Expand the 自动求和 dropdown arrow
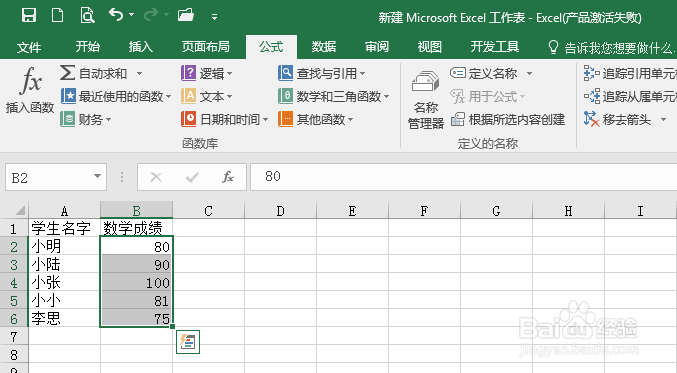The width and height of the screenshot is (677, 373). click(x=139, y=73)
